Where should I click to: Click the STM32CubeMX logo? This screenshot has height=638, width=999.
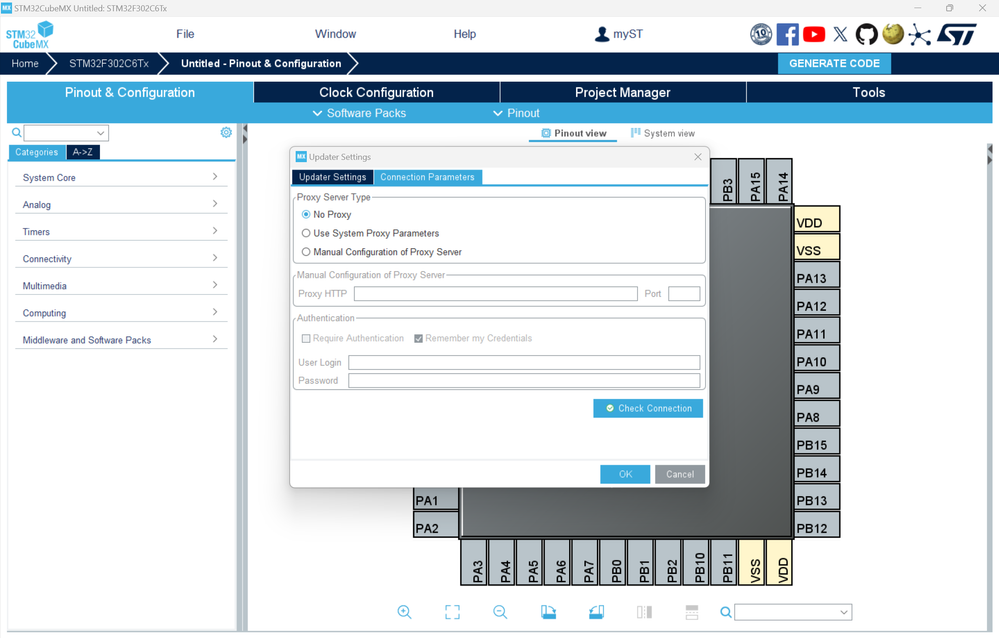point(29,35)
